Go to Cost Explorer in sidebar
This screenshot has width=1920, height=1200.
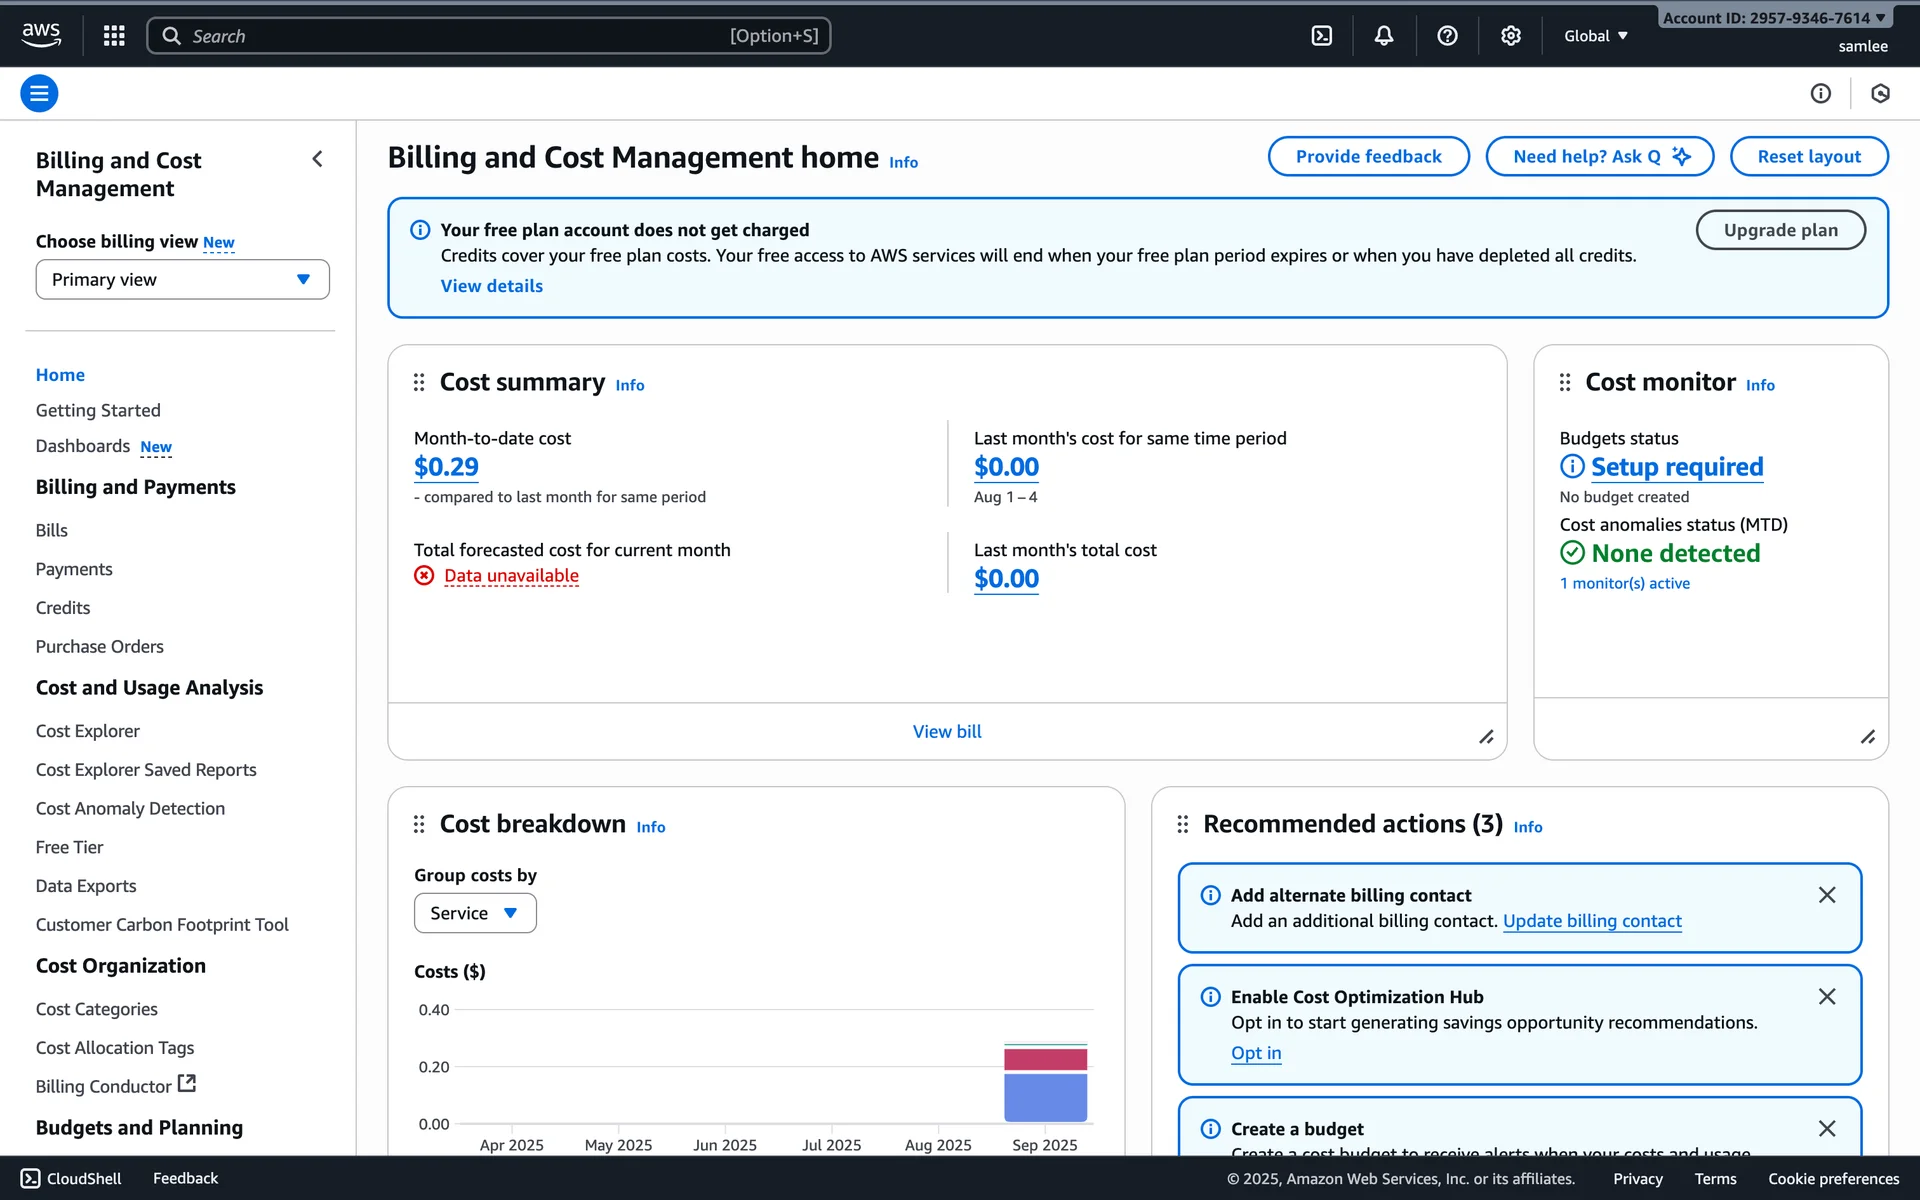coord(88,731)
